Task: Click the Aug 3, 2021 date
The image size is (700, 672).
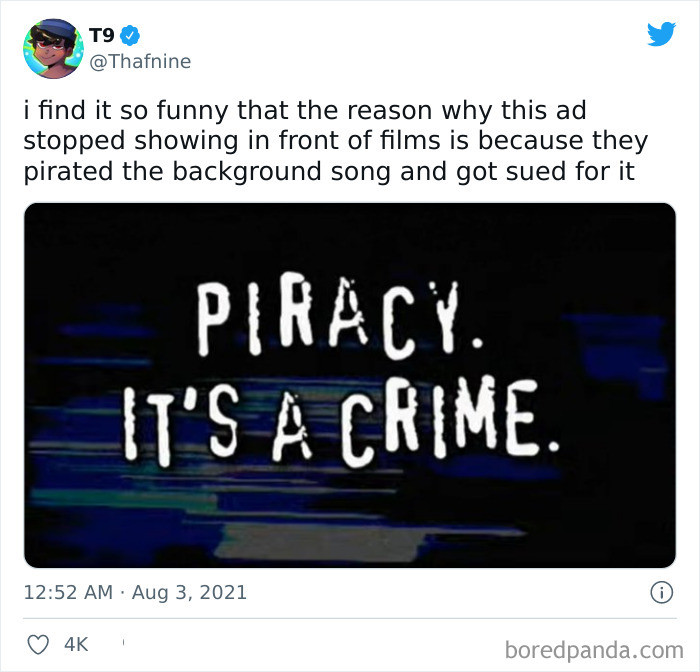Action: coord(189,593)
